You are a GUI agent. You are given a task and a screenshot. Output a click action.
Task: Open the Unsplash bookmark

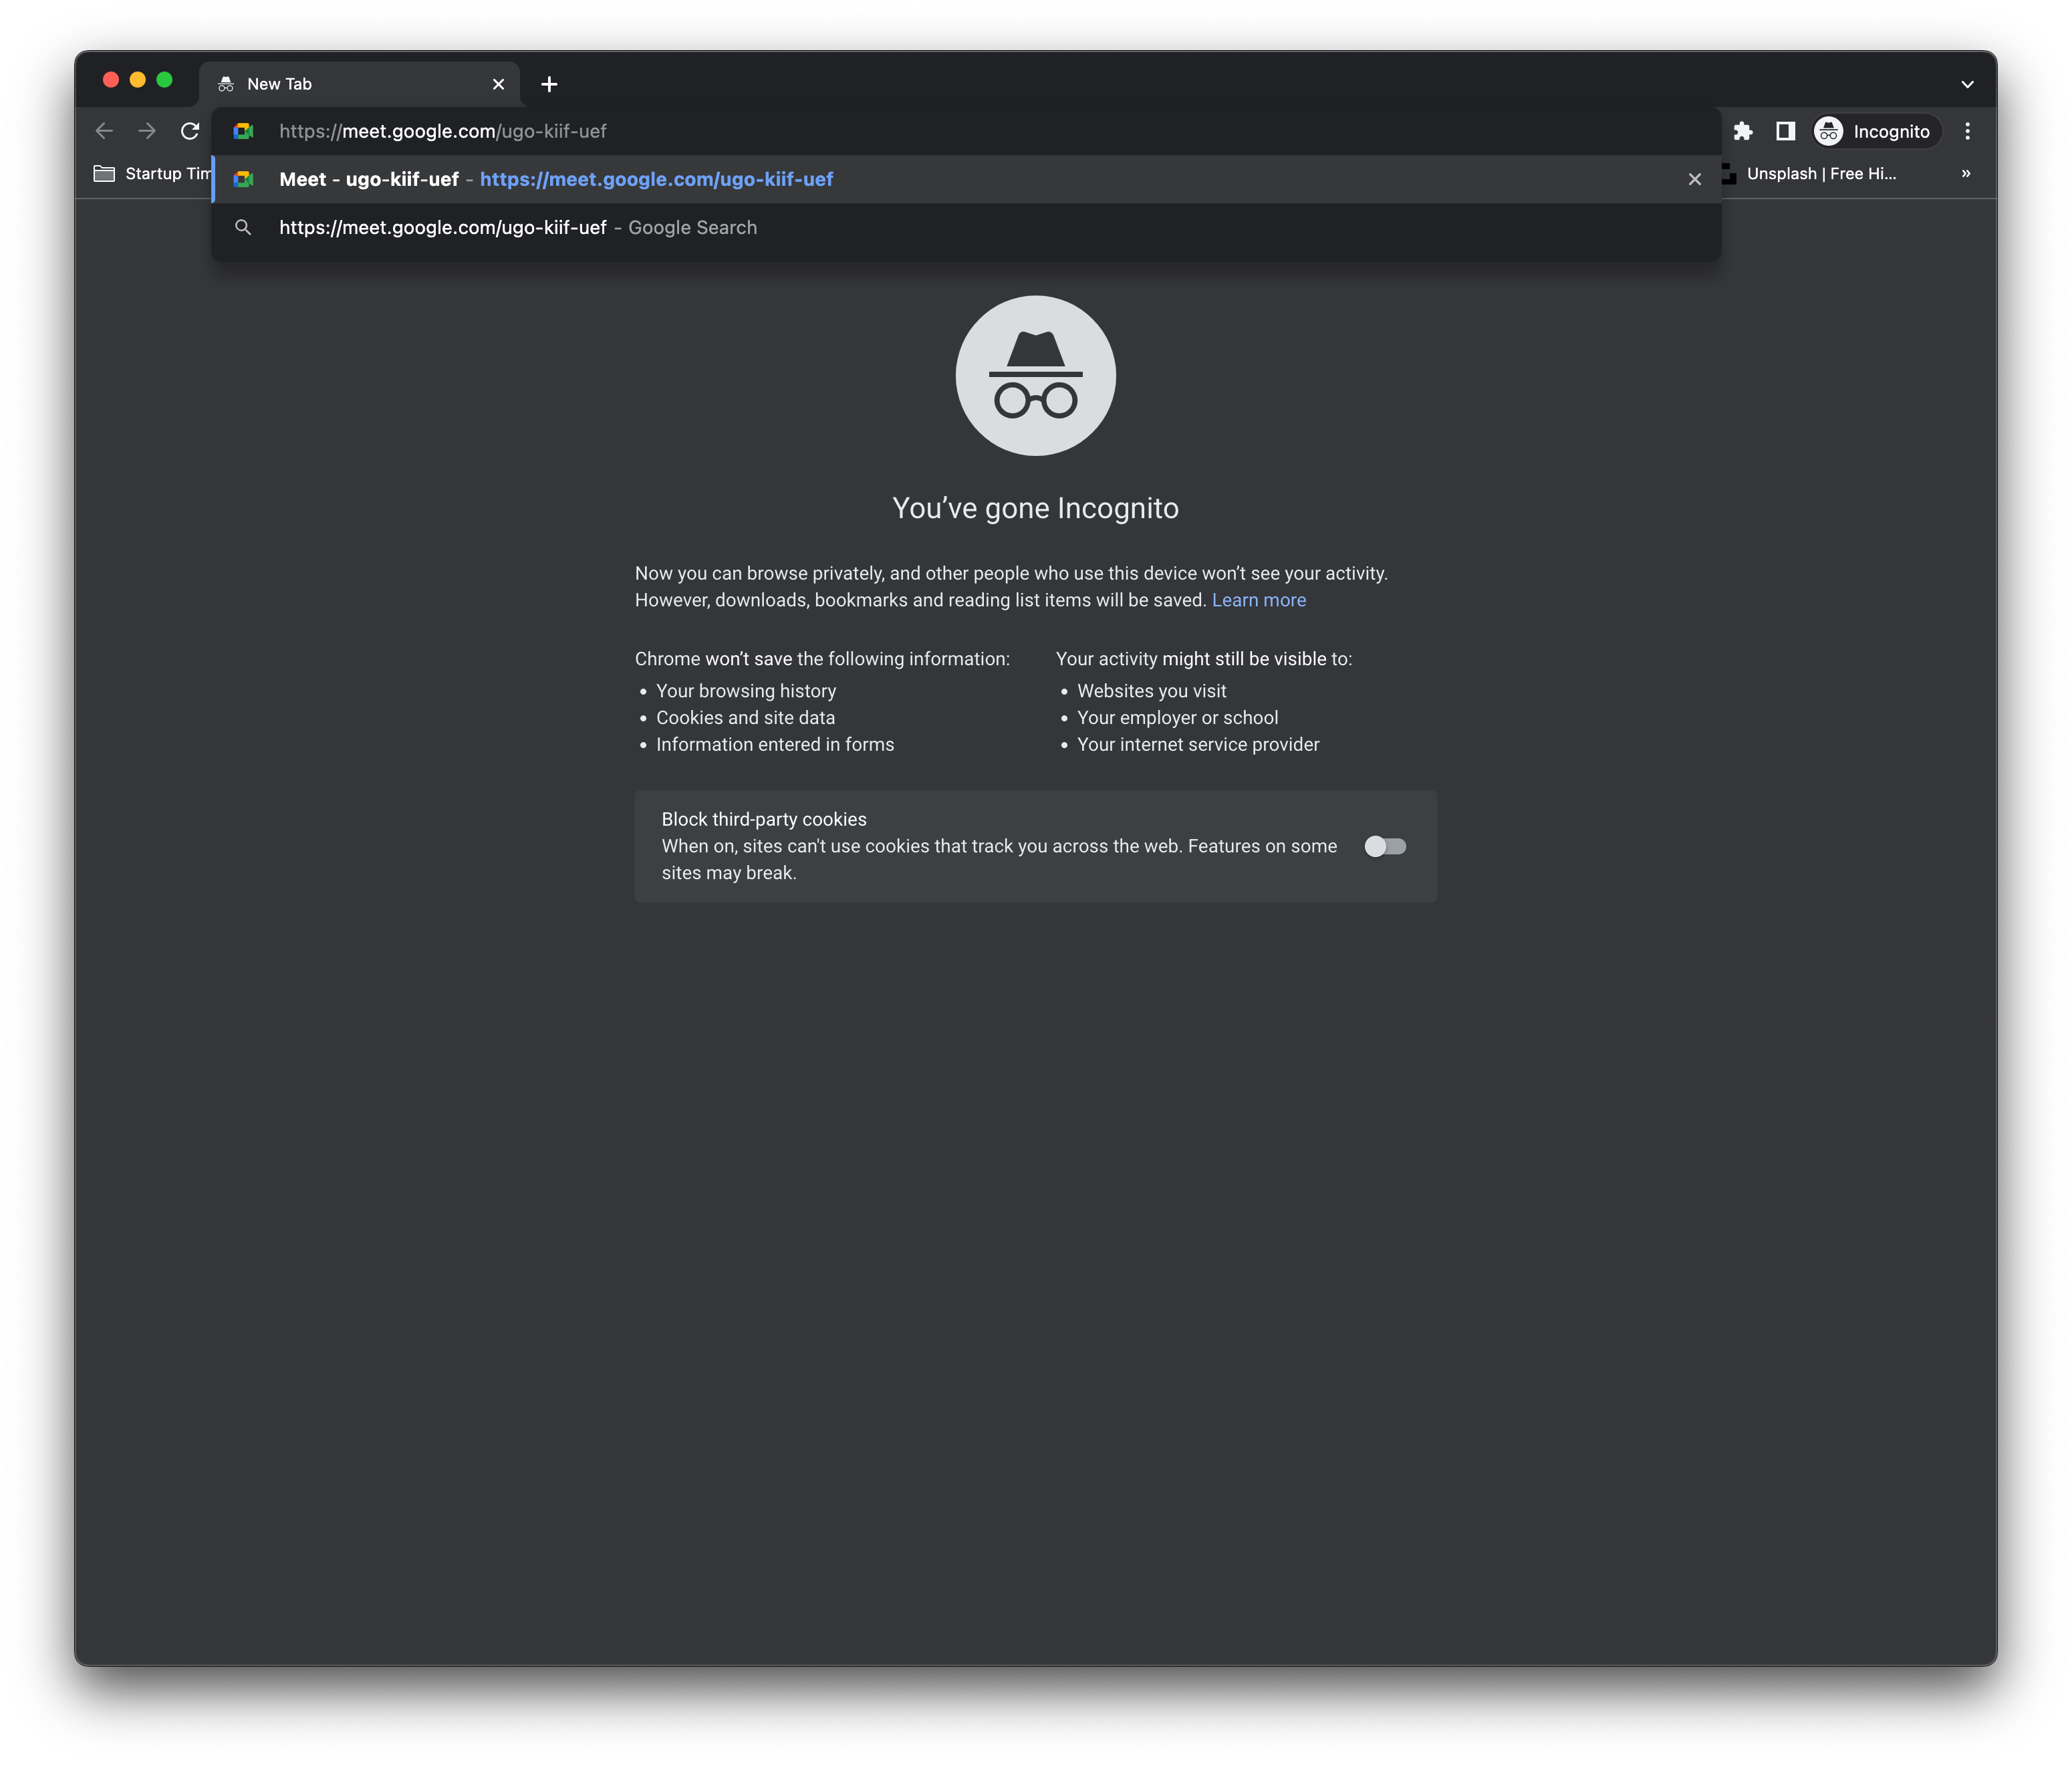click(1810, 173)
